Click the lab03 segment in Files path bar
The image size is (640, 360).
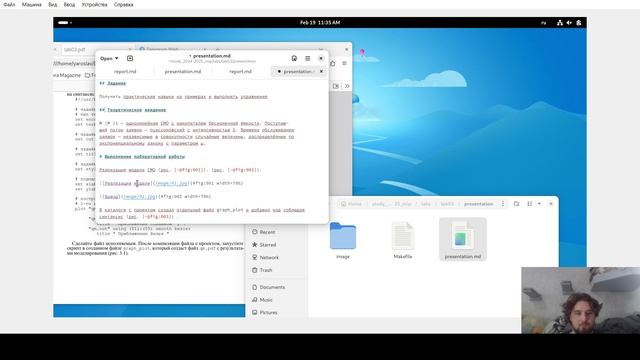pos(447,204)
